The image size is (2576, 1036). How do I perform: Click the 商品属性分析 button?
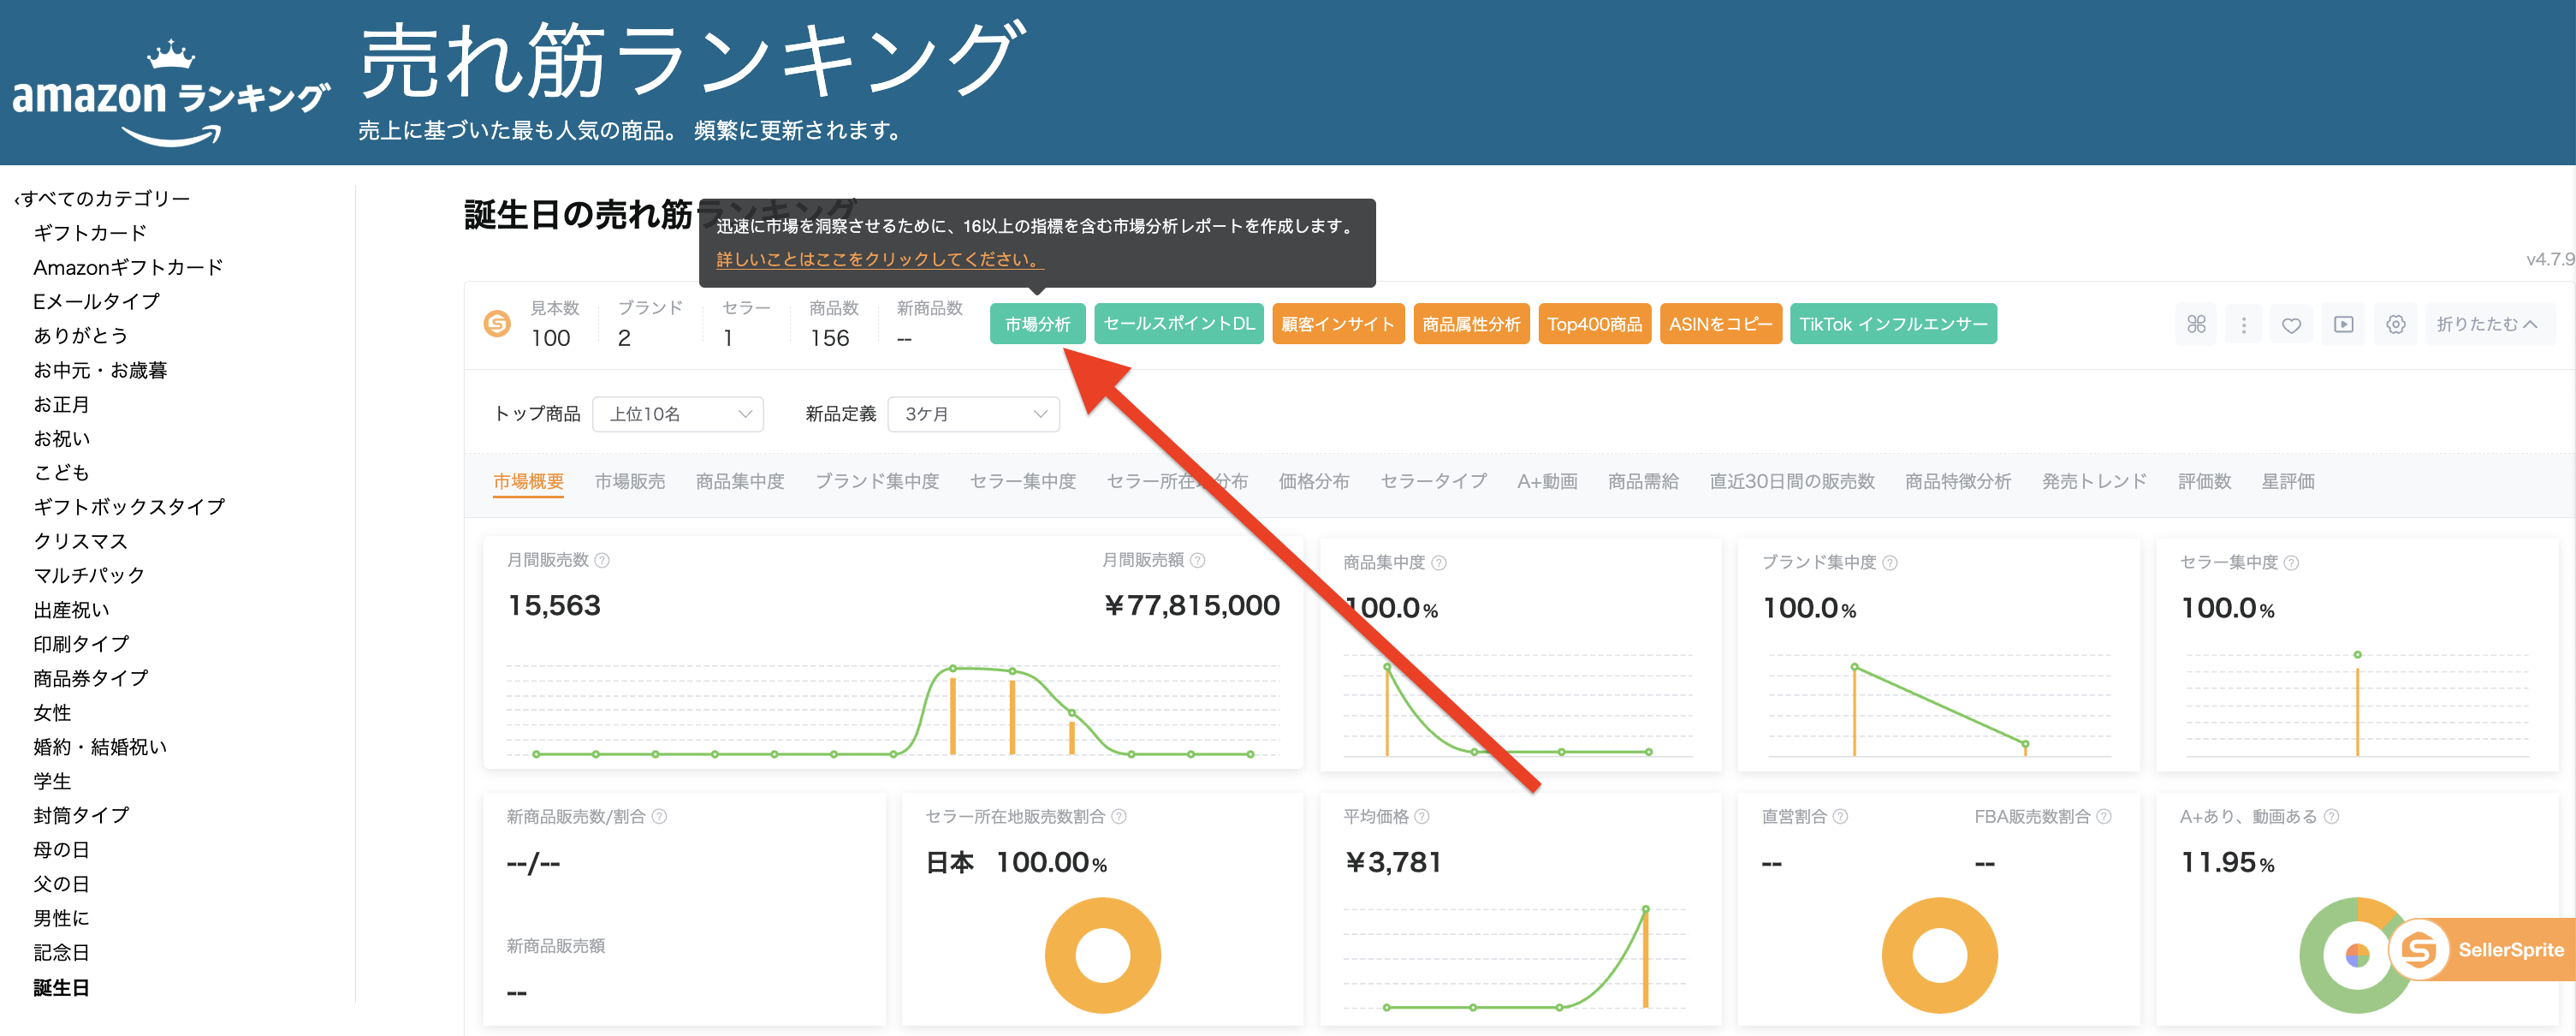pos(1471,324)
